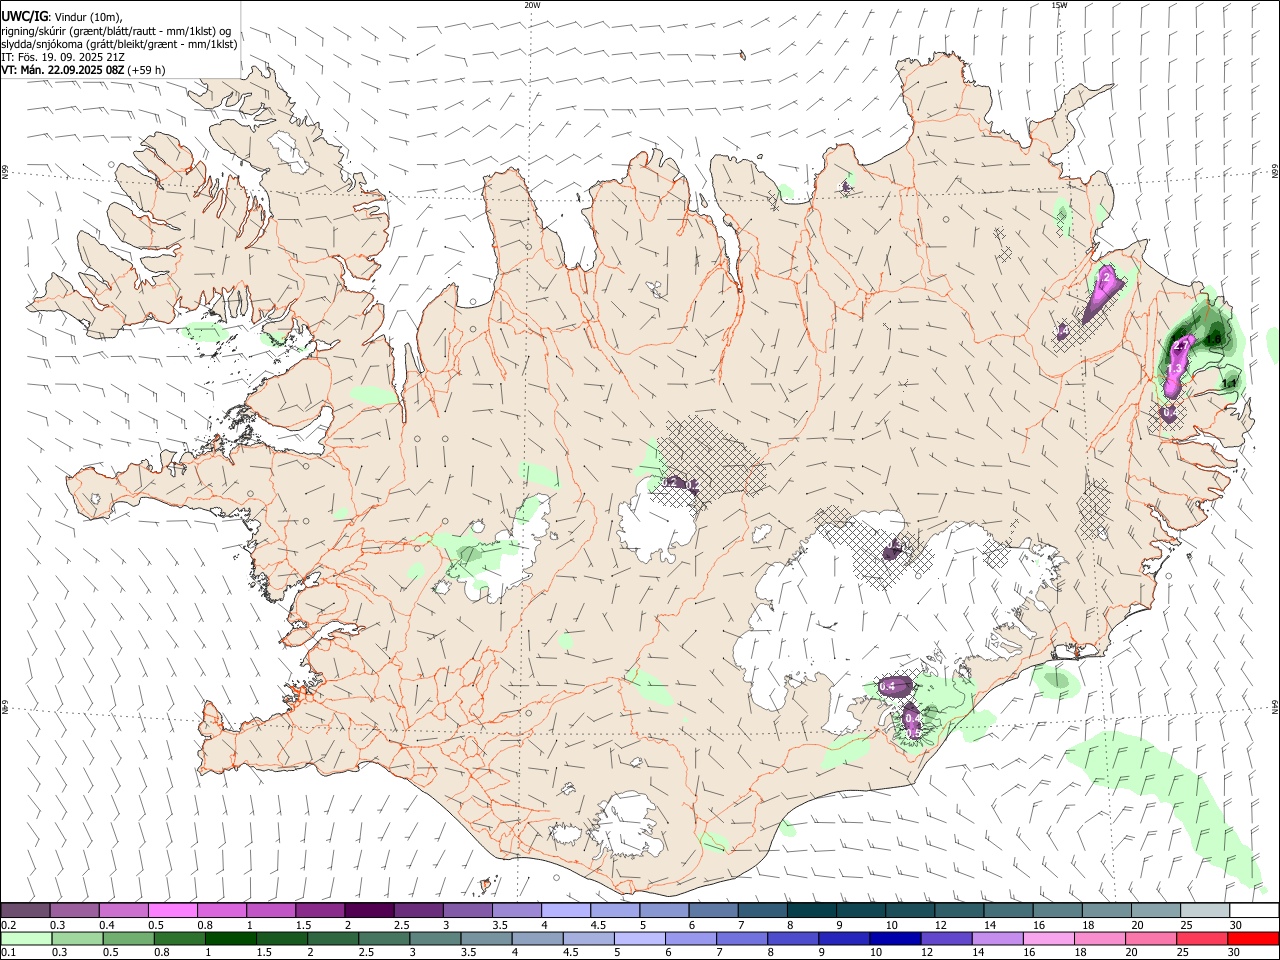The height and width of the screenshot is (960, 1280).
Task: Select the 'Vindur (10m)' label in the header
Action: click(88, 17)
